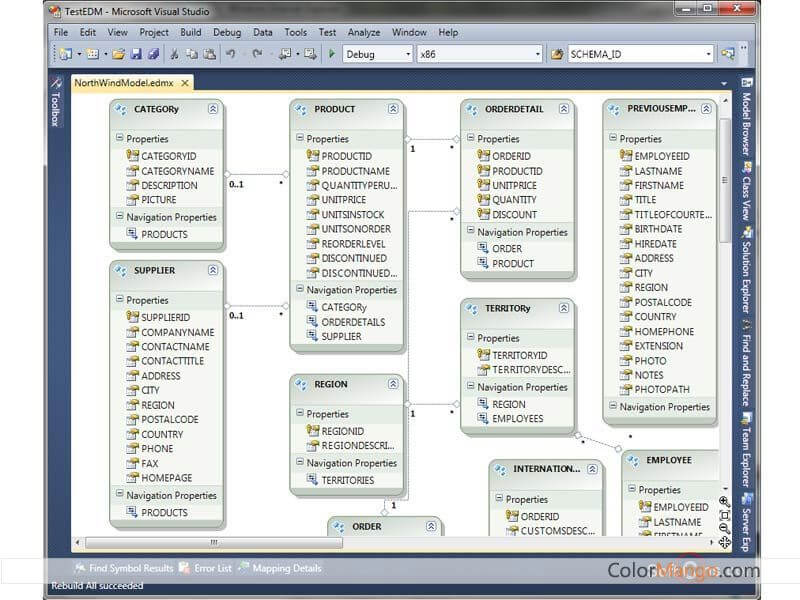
Task: Open the Find and Replace side panel
Action: pos(746,363)
